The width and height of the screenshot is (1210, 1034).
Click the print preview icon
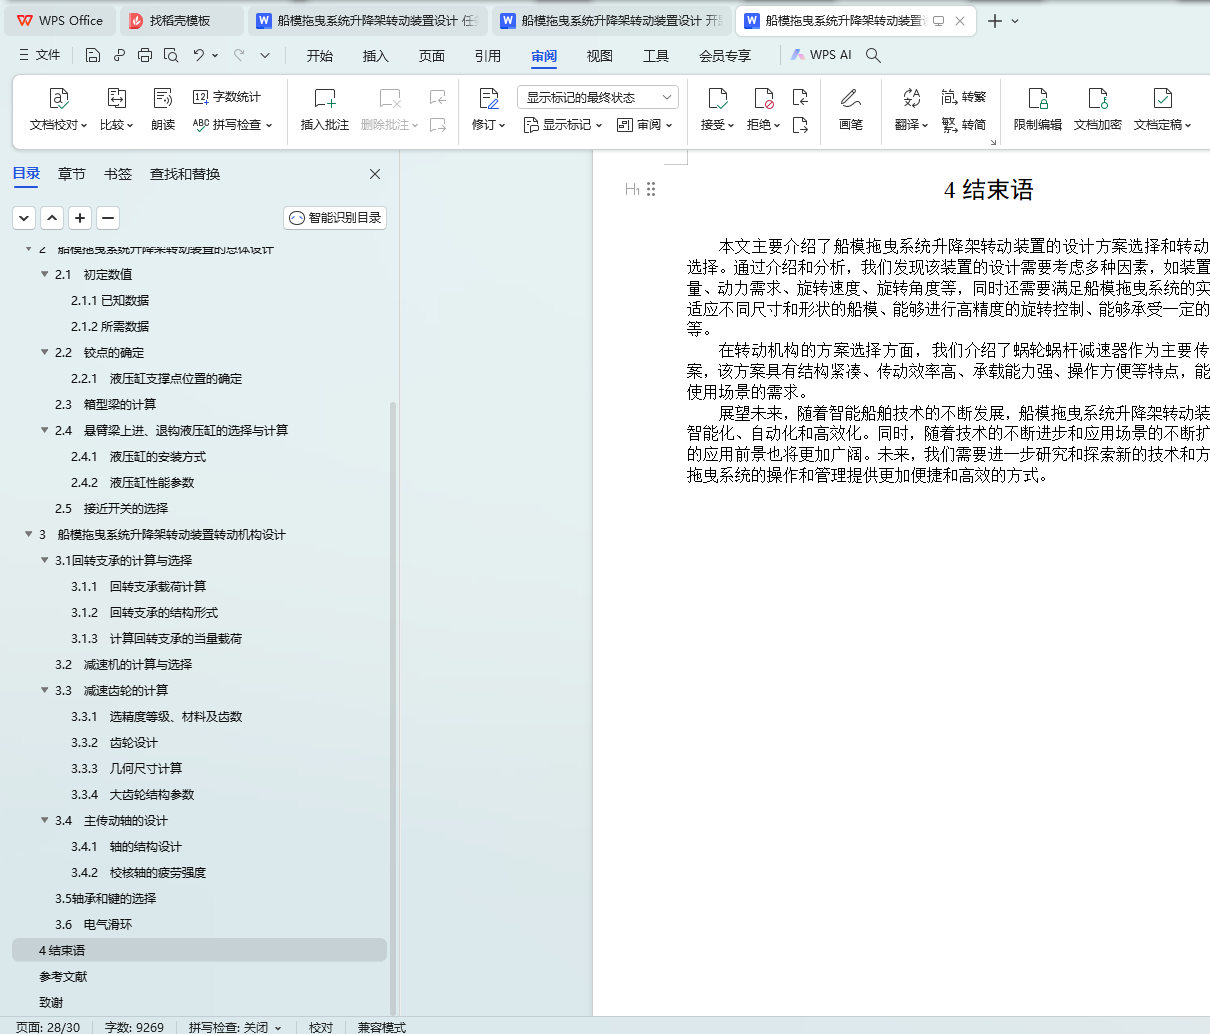pyautogui.click(x=171, y=55)
